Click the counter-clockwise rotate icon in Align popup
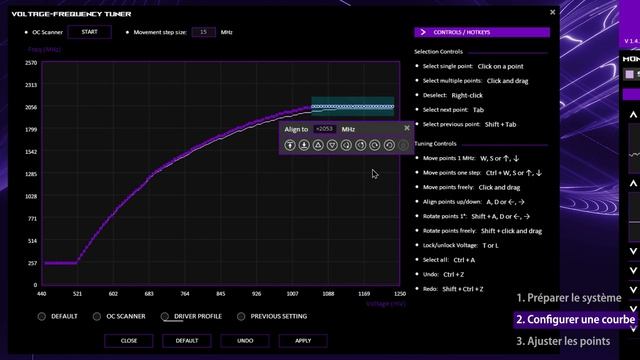This screenshot has width=640, height=360. coord(389,145)
